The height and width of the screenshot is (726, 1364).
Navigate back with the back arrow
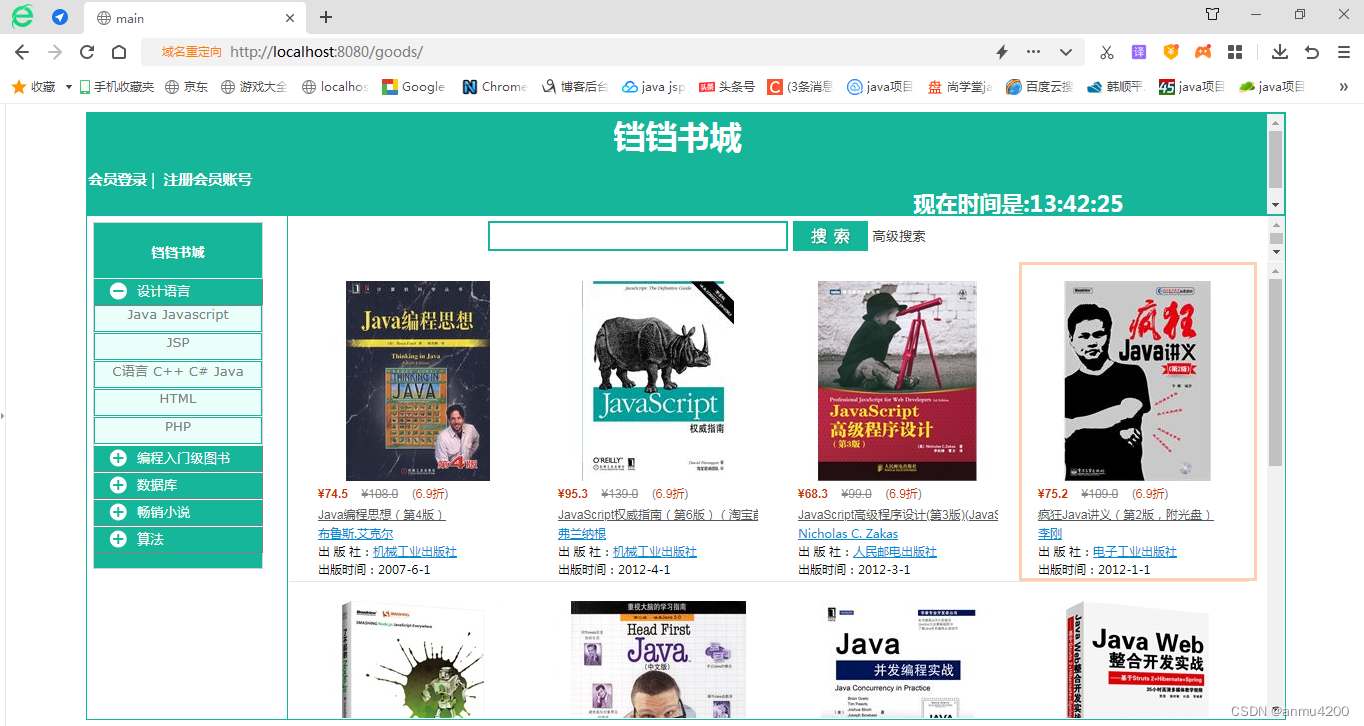pos(21,52)
